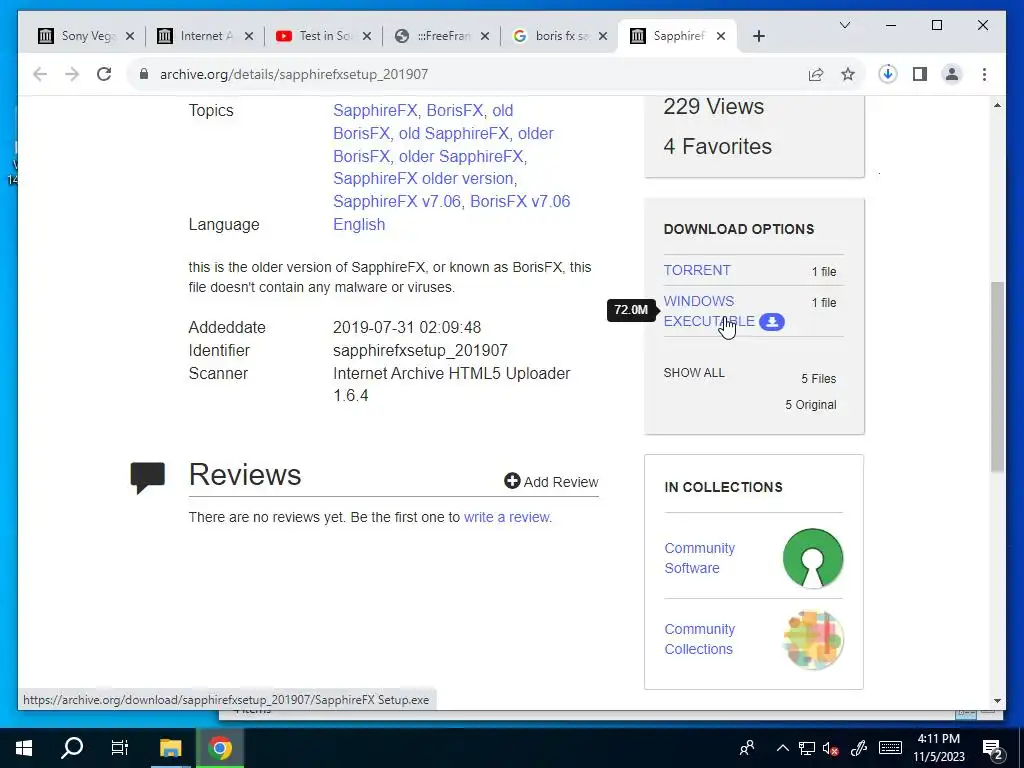Click the TORRENT download link
This screenshot has width=1024, height=768.
coord(697,270)
